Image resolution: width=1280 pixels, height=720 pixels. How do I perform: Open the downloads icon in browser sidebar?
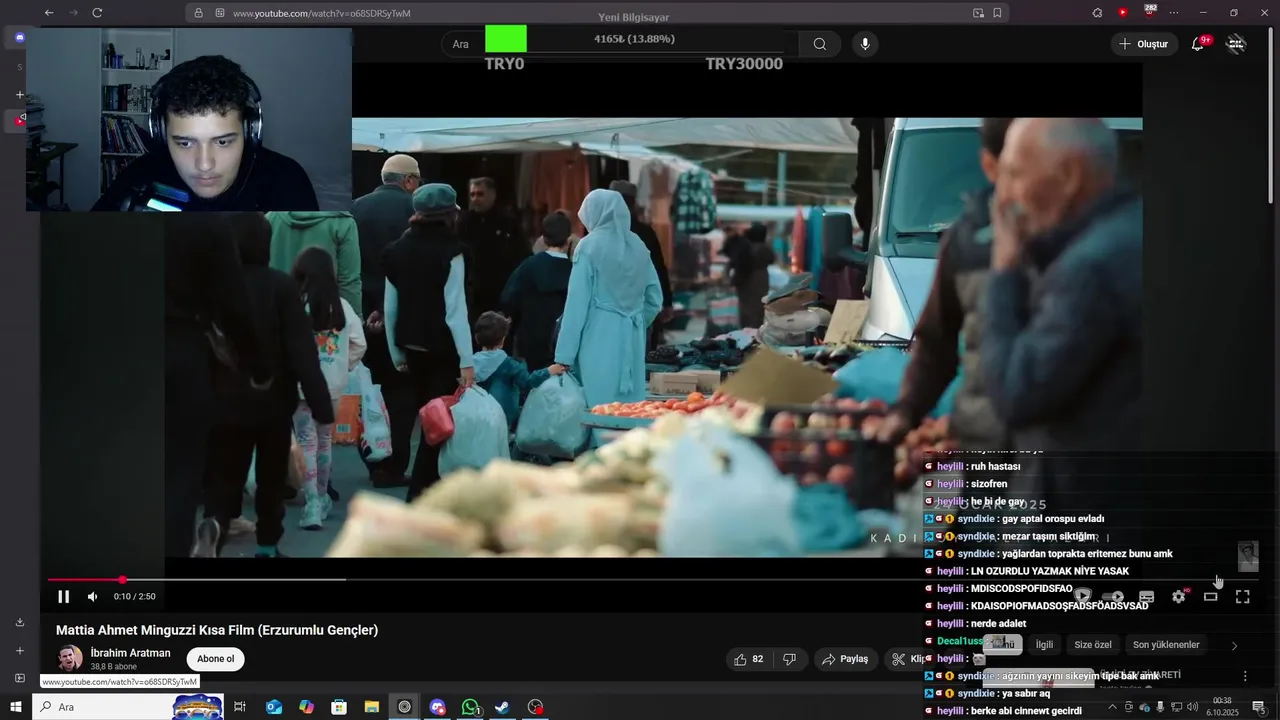point(19,622)
